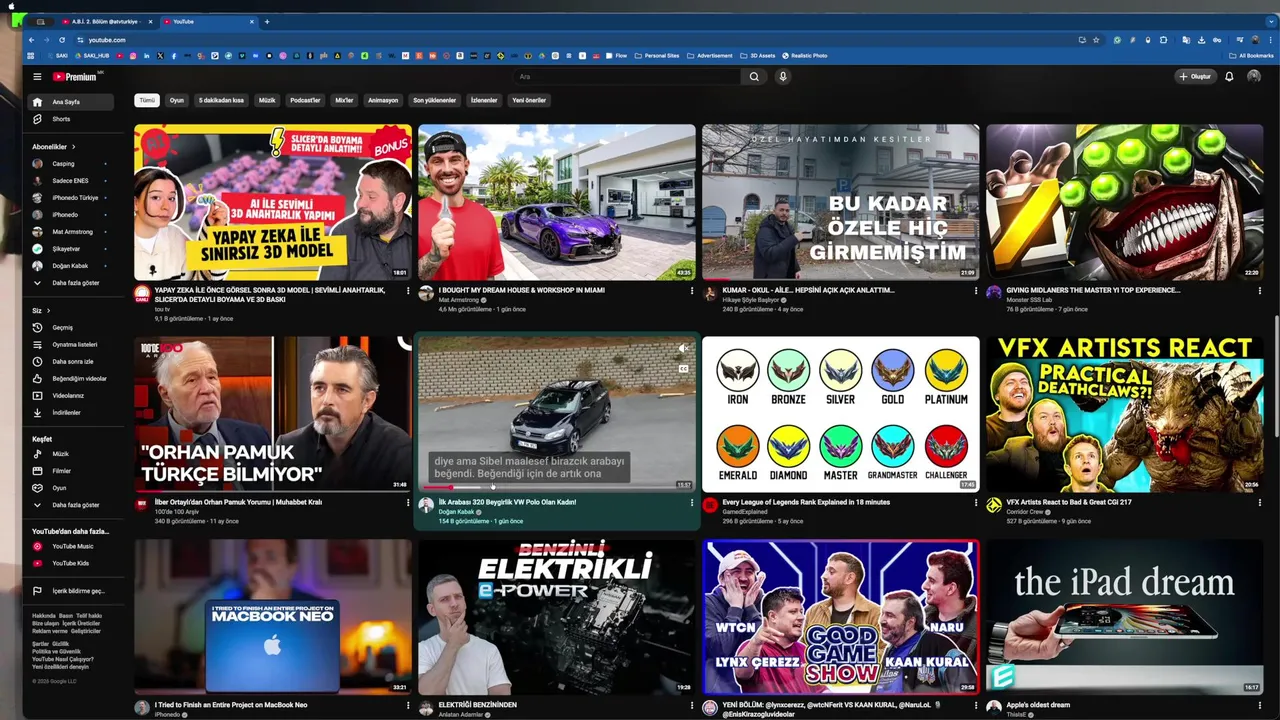Click the Oluştur create button
This screenshot has height=720, width=1280.
[1195, 76]
